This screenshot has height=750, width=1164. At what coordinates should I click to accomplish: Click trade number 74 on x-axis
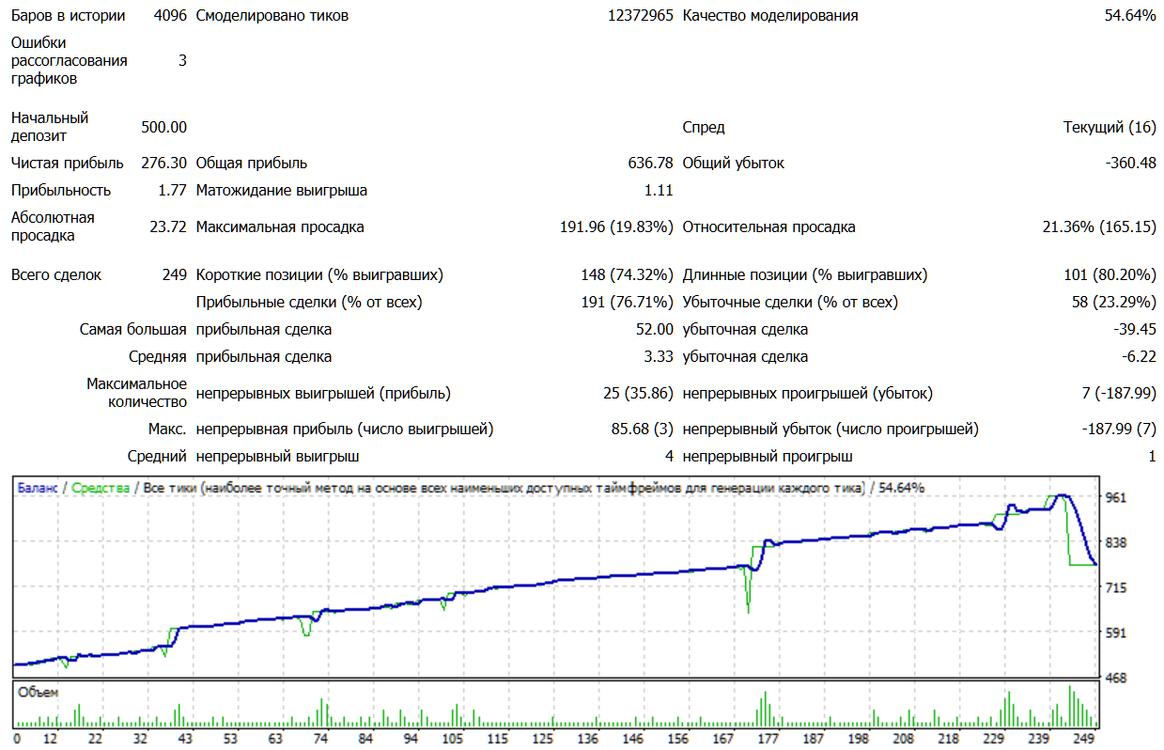pos(320,739)
